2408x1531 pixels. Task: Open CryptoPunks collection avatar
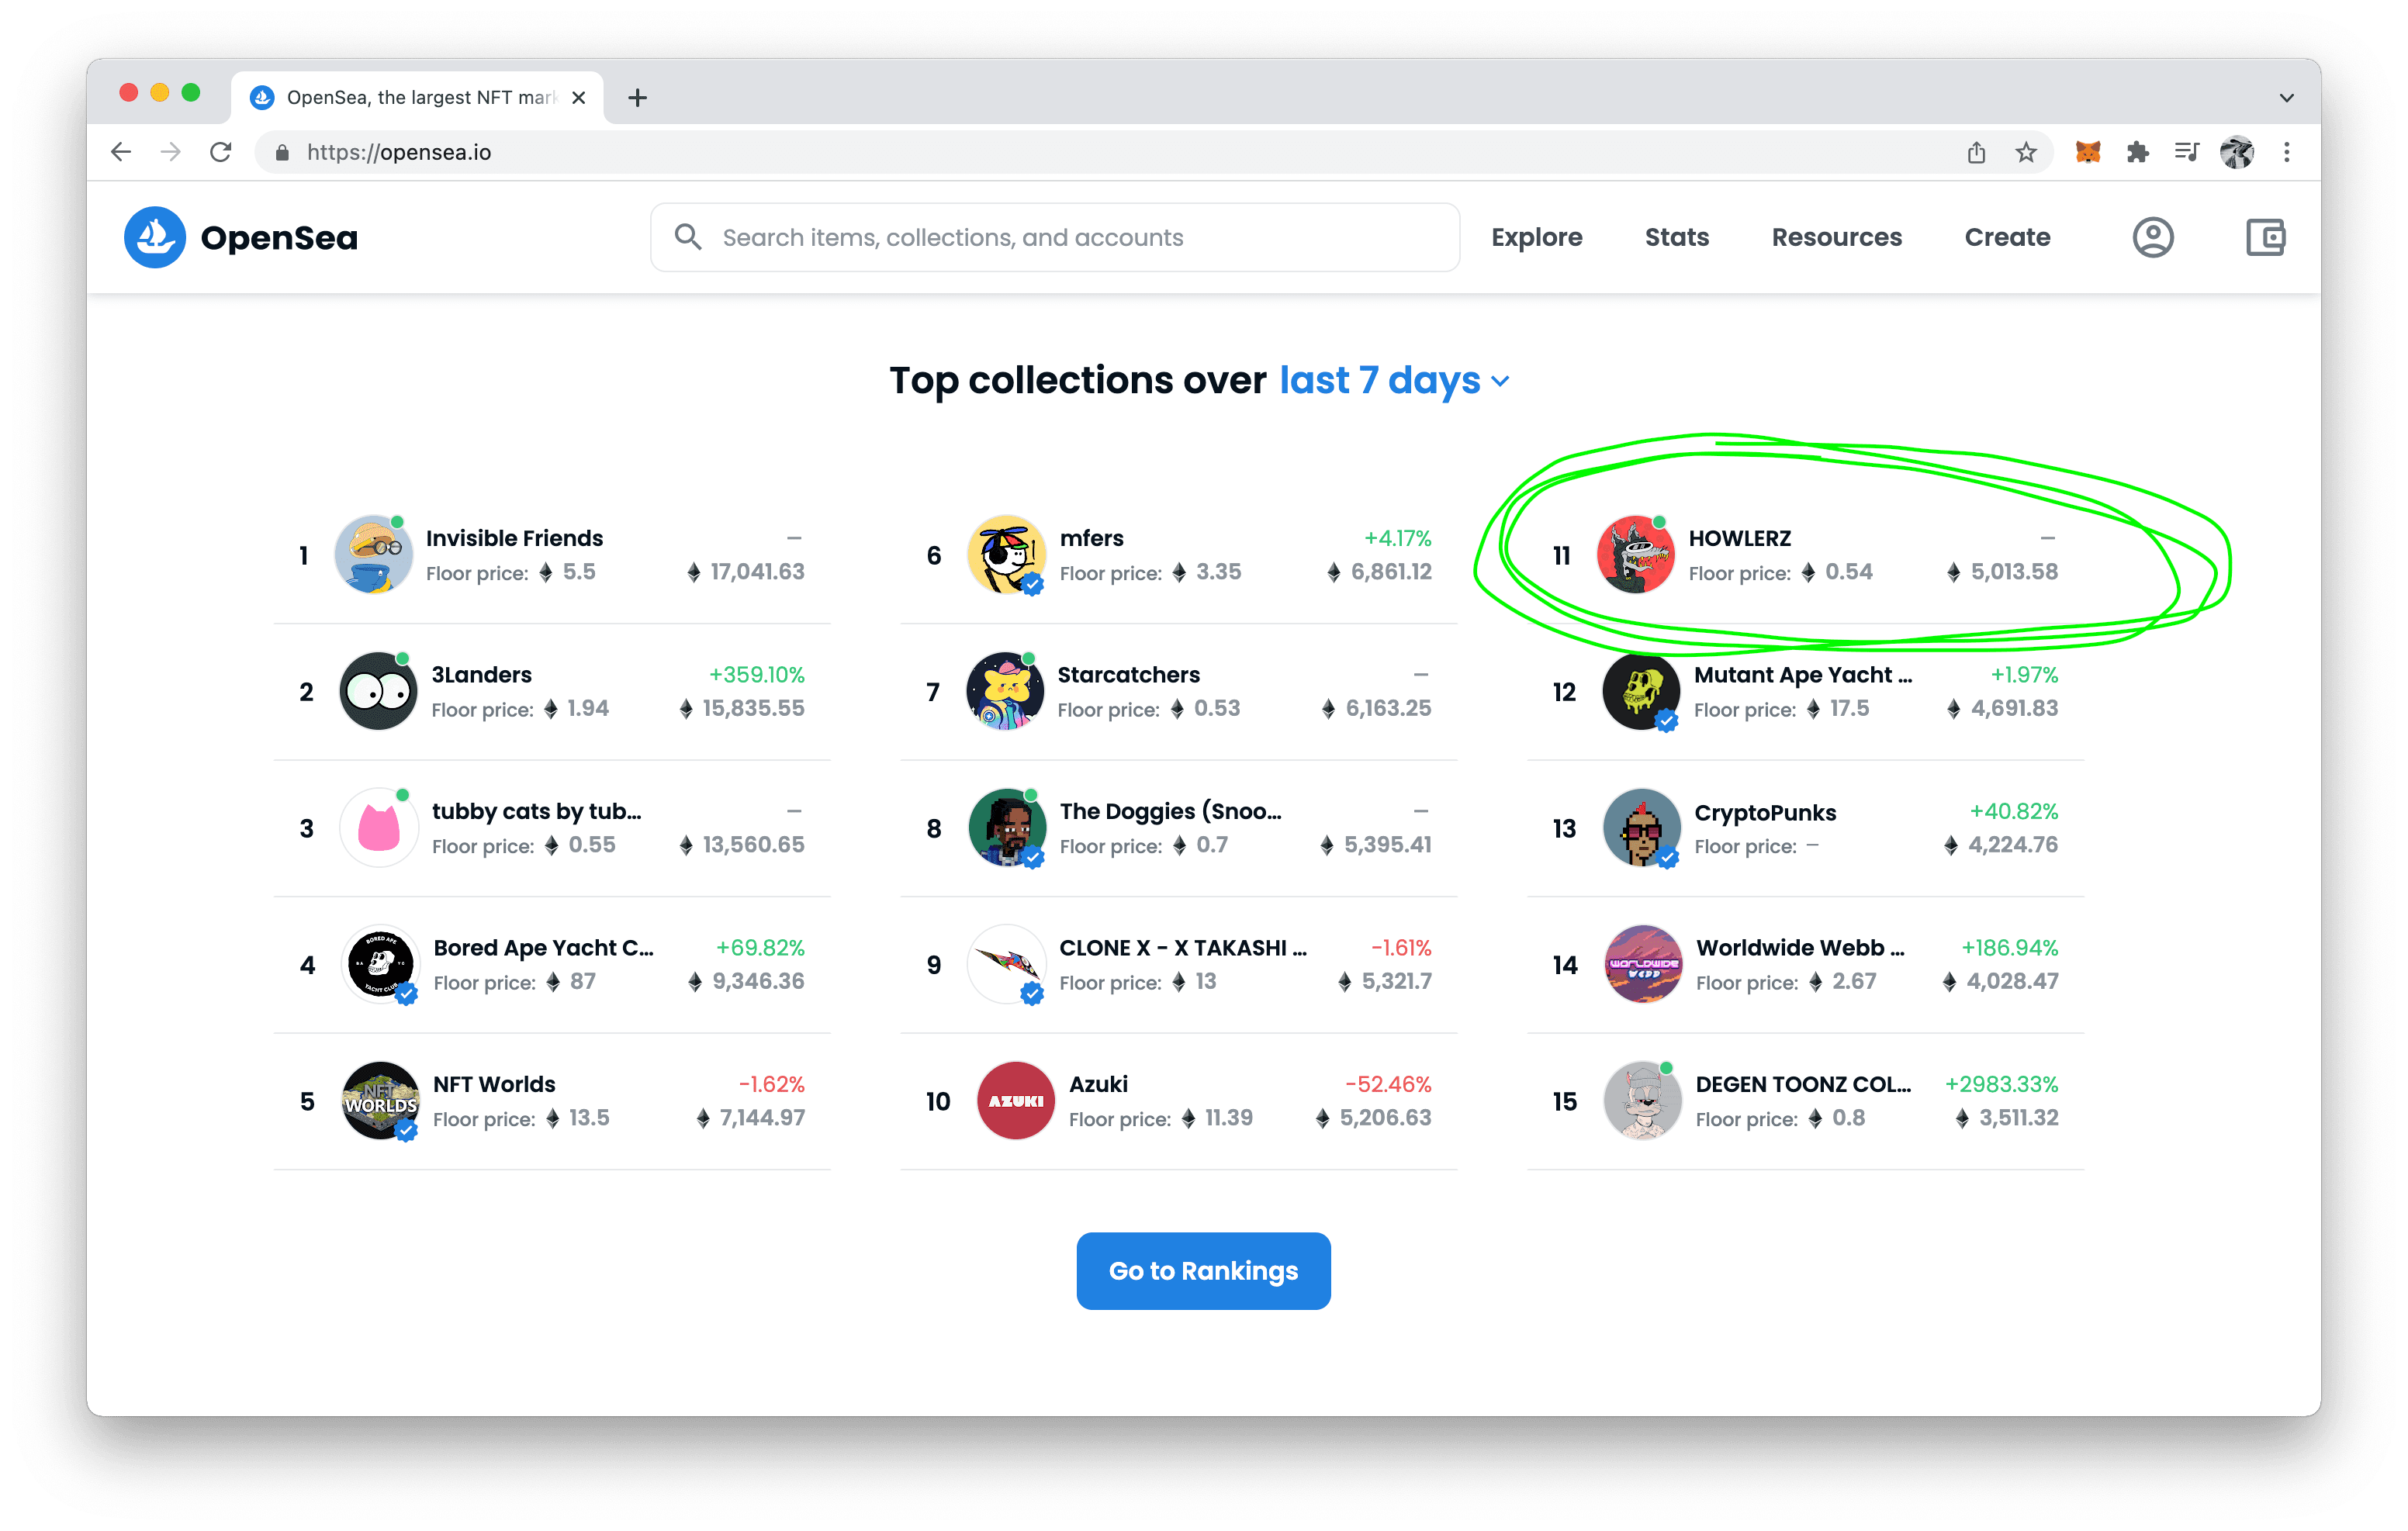tap(1642, 828)
